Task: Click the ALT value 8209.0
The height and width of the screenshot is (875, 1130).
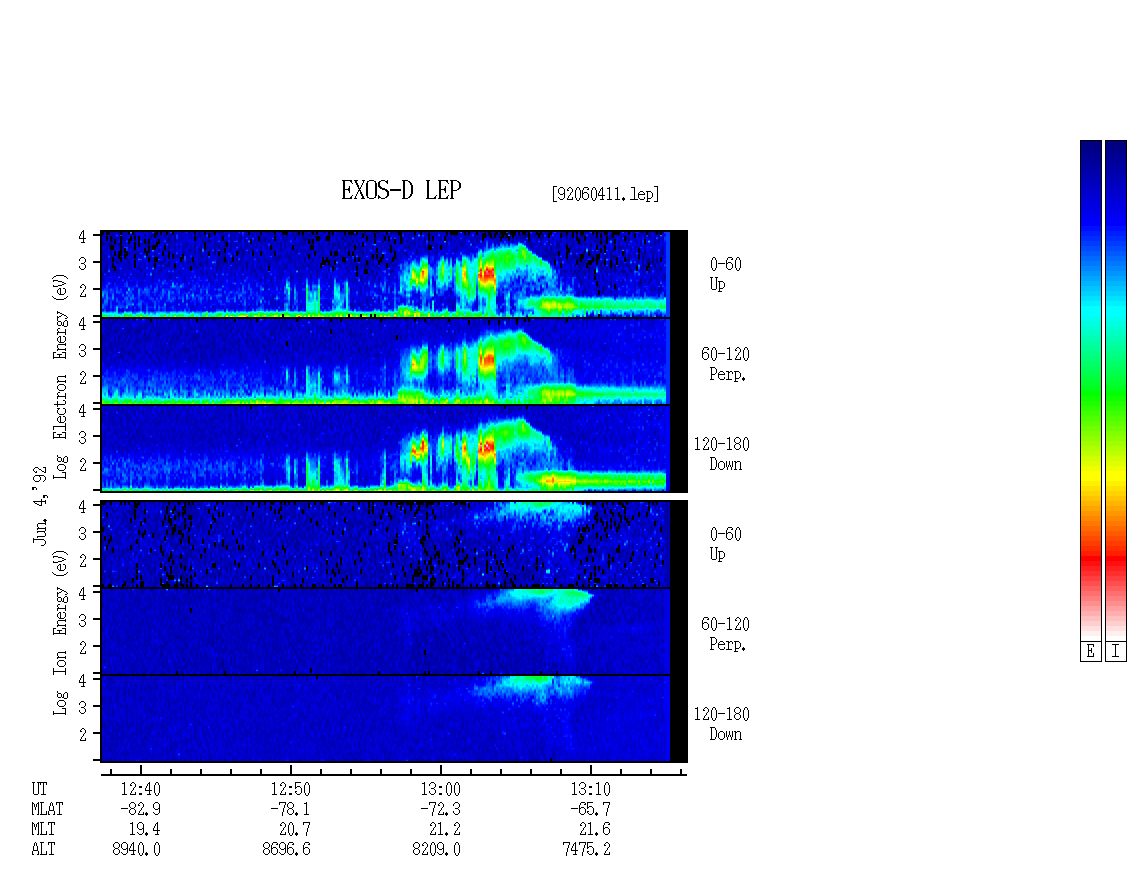Action: tap(436, 850)
